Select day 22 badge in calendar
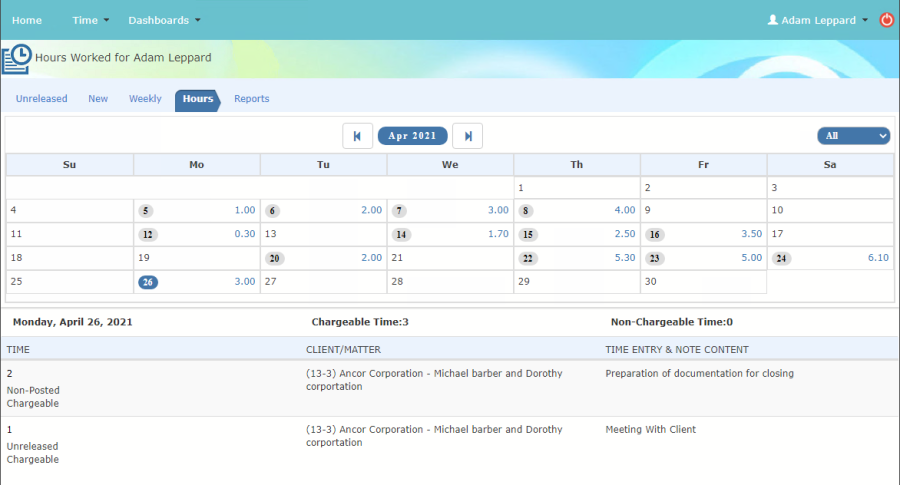 528,258
